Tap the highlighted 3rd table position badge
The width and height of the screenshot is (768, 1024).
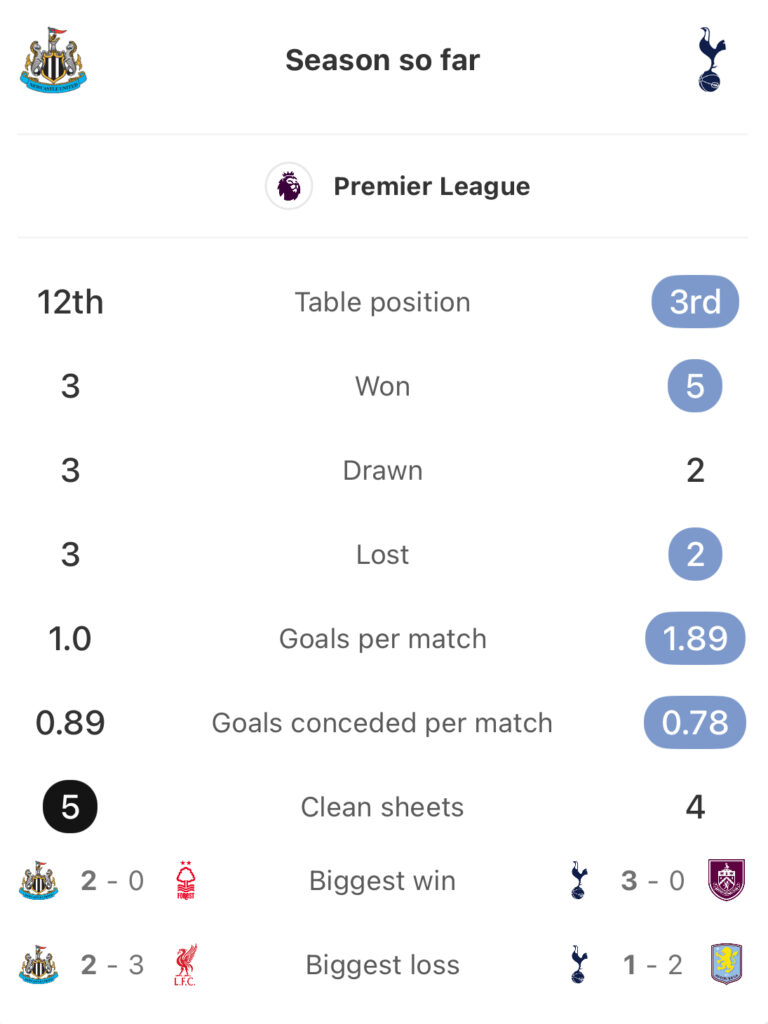pyautogui.click(x=695, y=302)
